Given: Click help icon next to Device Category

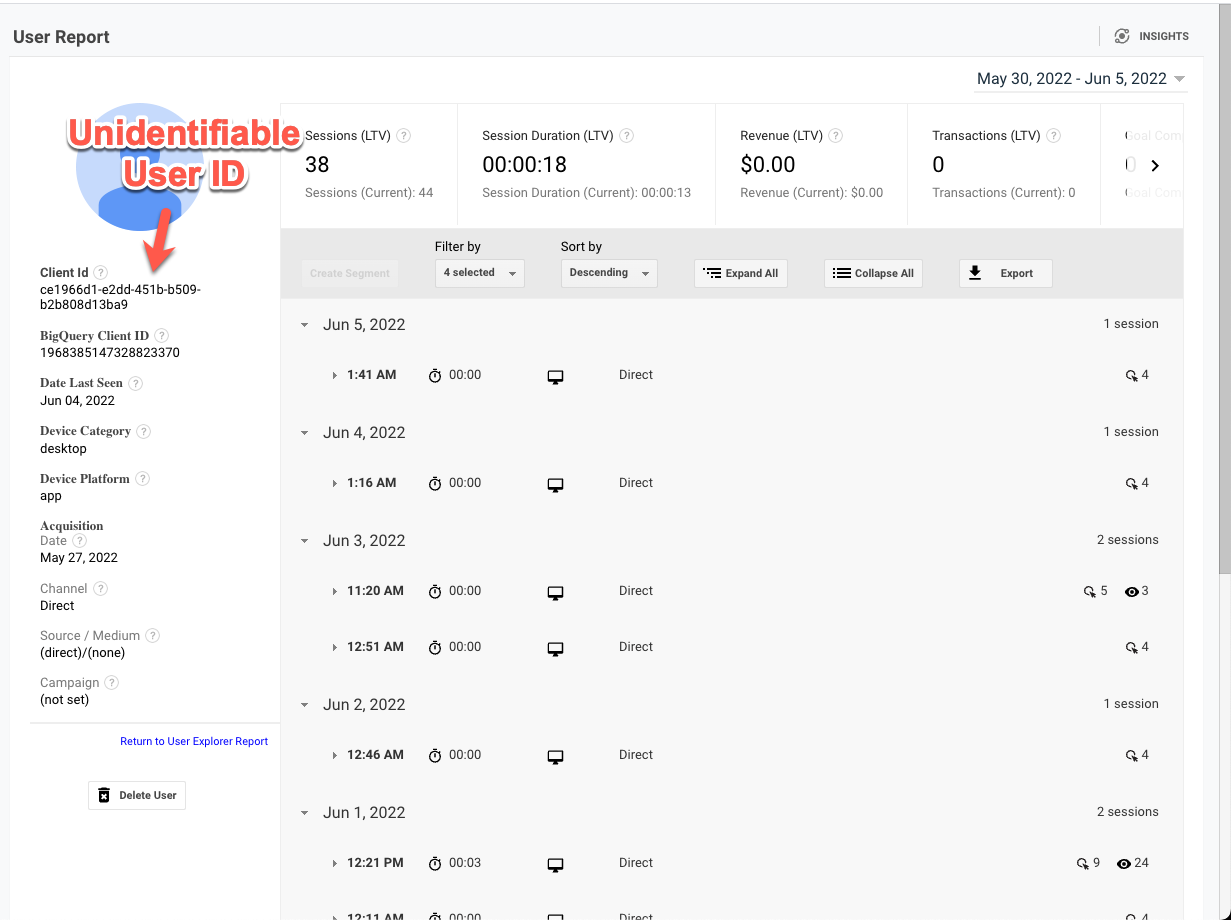Looking at the screenshot, I should click(x=144, y=431).
